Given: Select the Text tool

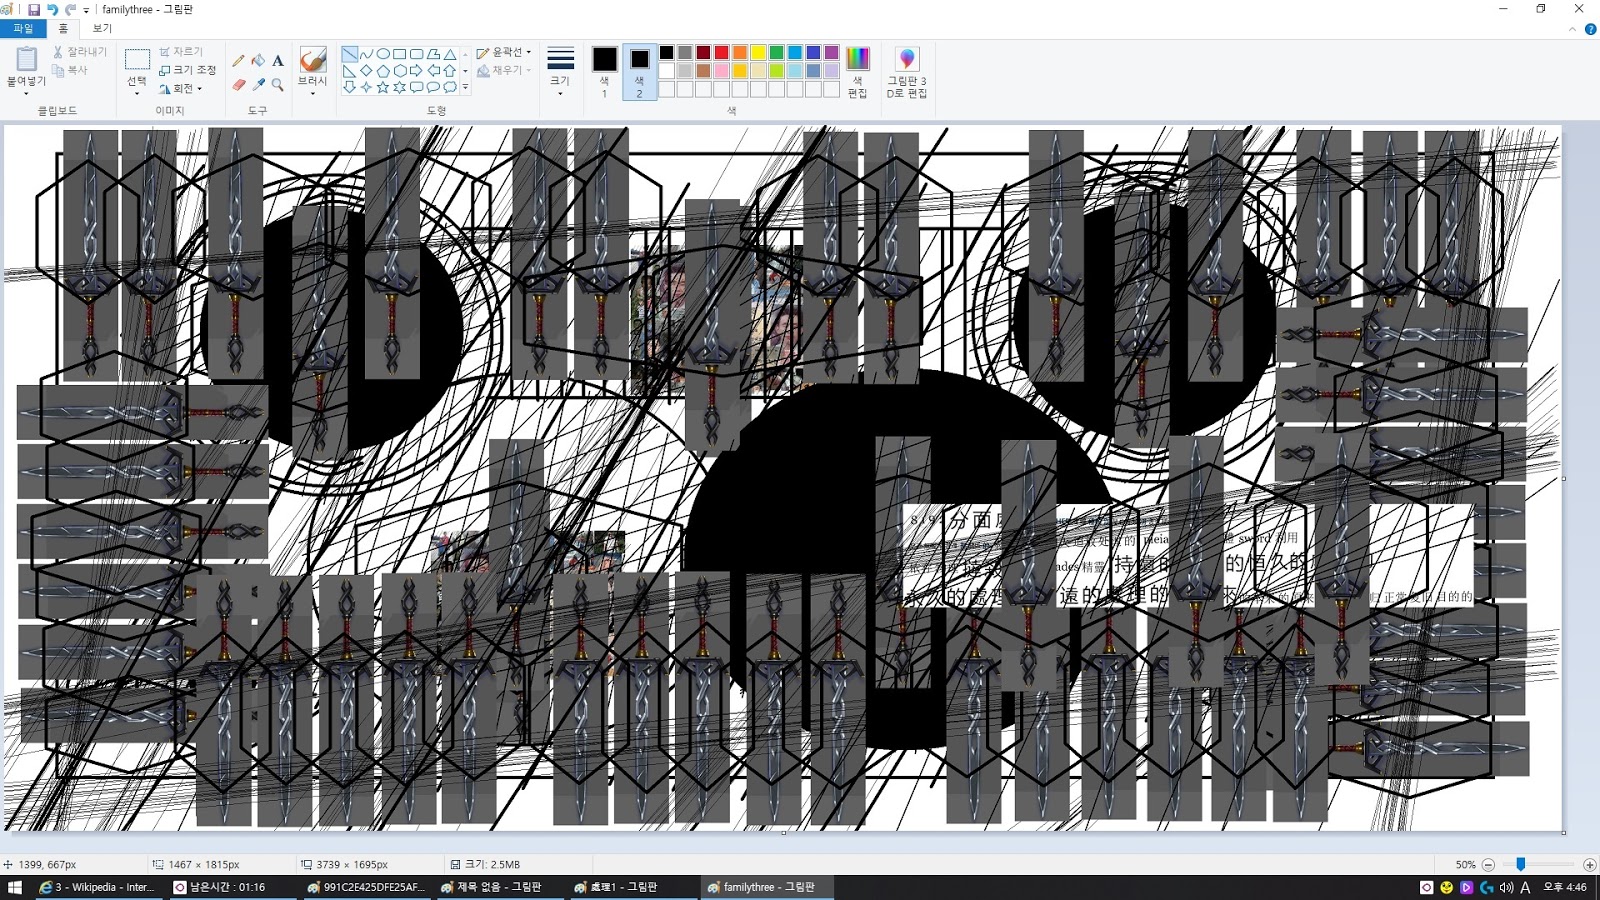Looking at the screenshot, I should [x=278, y=61].
